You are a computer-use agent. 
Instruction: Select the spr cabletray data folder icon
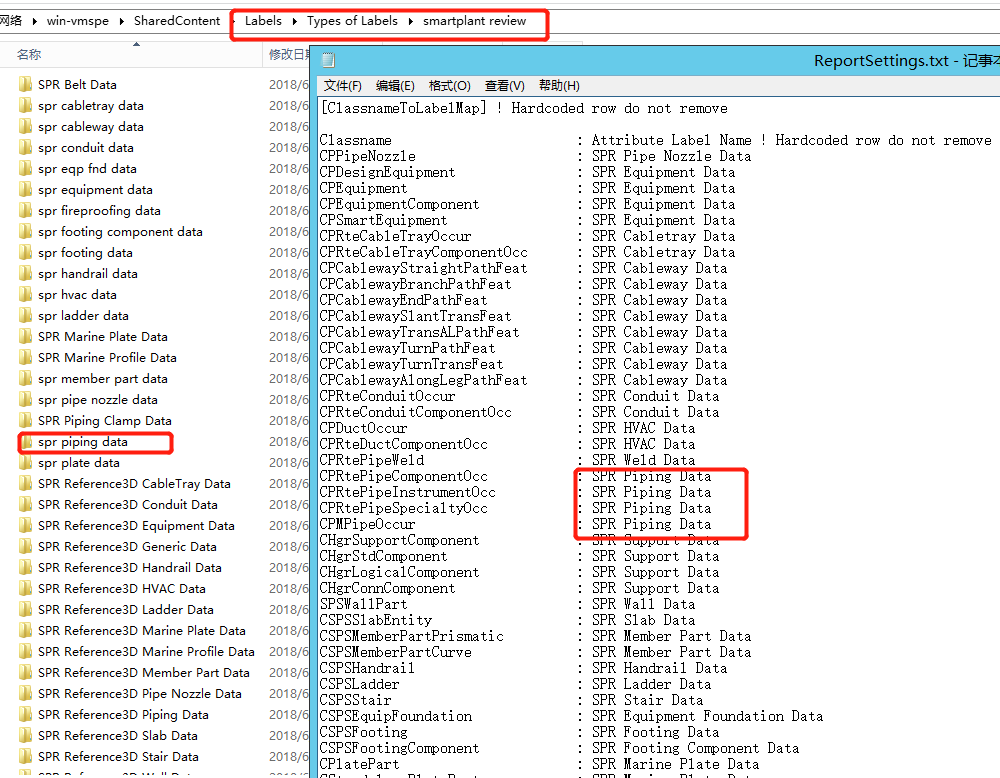pyautogui.click(x=26, y=106)
